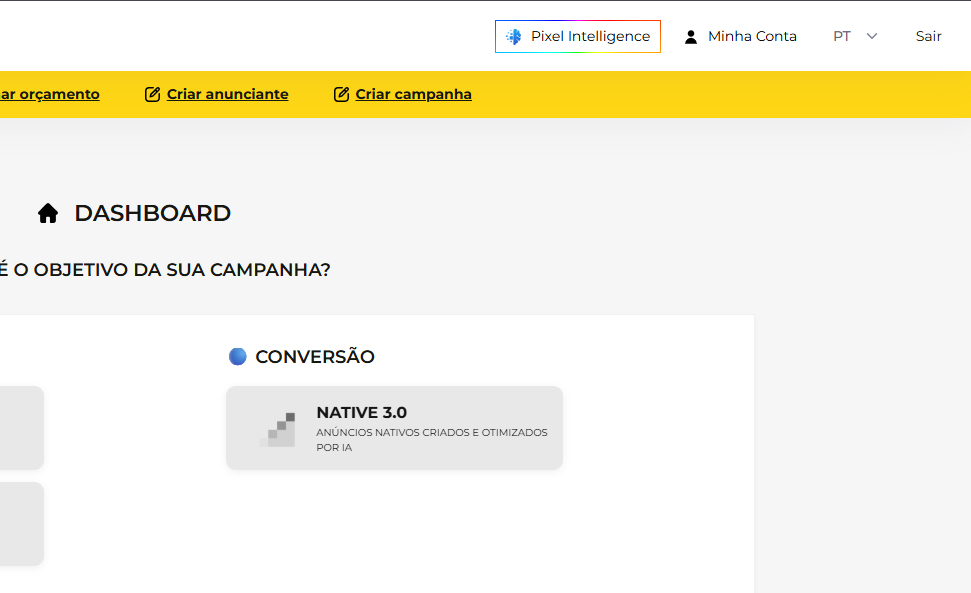Select the upper partially visible grey card
This screenshot has width=971, height=593.
pyautogui.click(x=22, y=428)
